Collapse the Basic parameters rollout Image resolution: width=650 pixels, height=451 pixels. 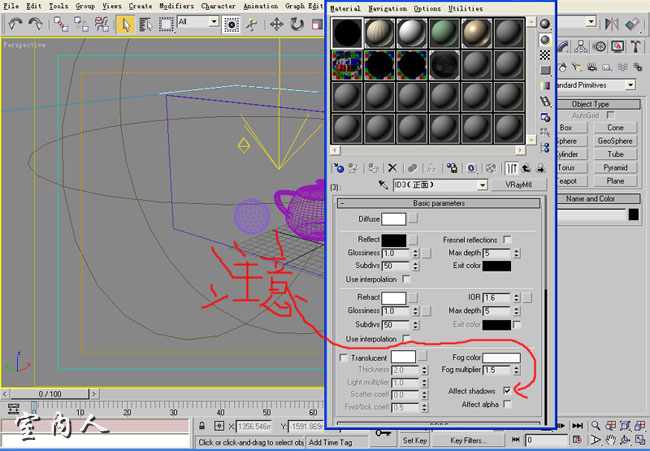coord(437,203)
